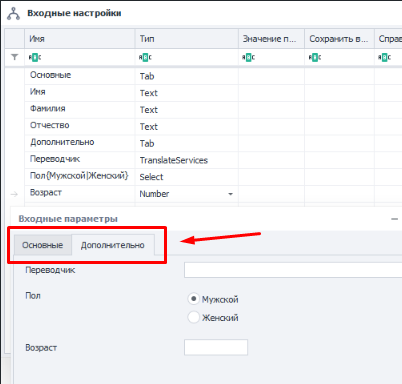Image resolution: width=402 pixels, height=384 pixels.
Task: Click the Text type cell in Отчество row
Action: [x=187, y=126]
